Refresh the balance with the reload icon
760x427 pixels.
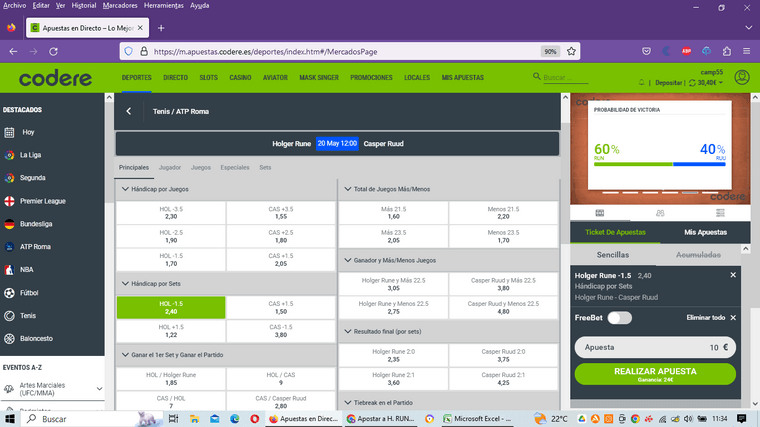point(692,83)
